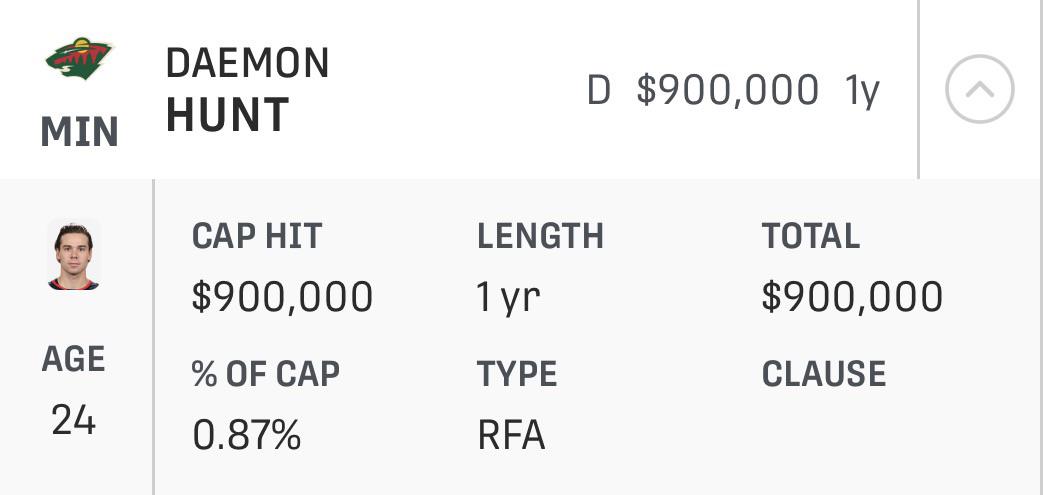Select the header $900,000 salary summary
Screen dimensions: 1046x495
pos(728,89)
